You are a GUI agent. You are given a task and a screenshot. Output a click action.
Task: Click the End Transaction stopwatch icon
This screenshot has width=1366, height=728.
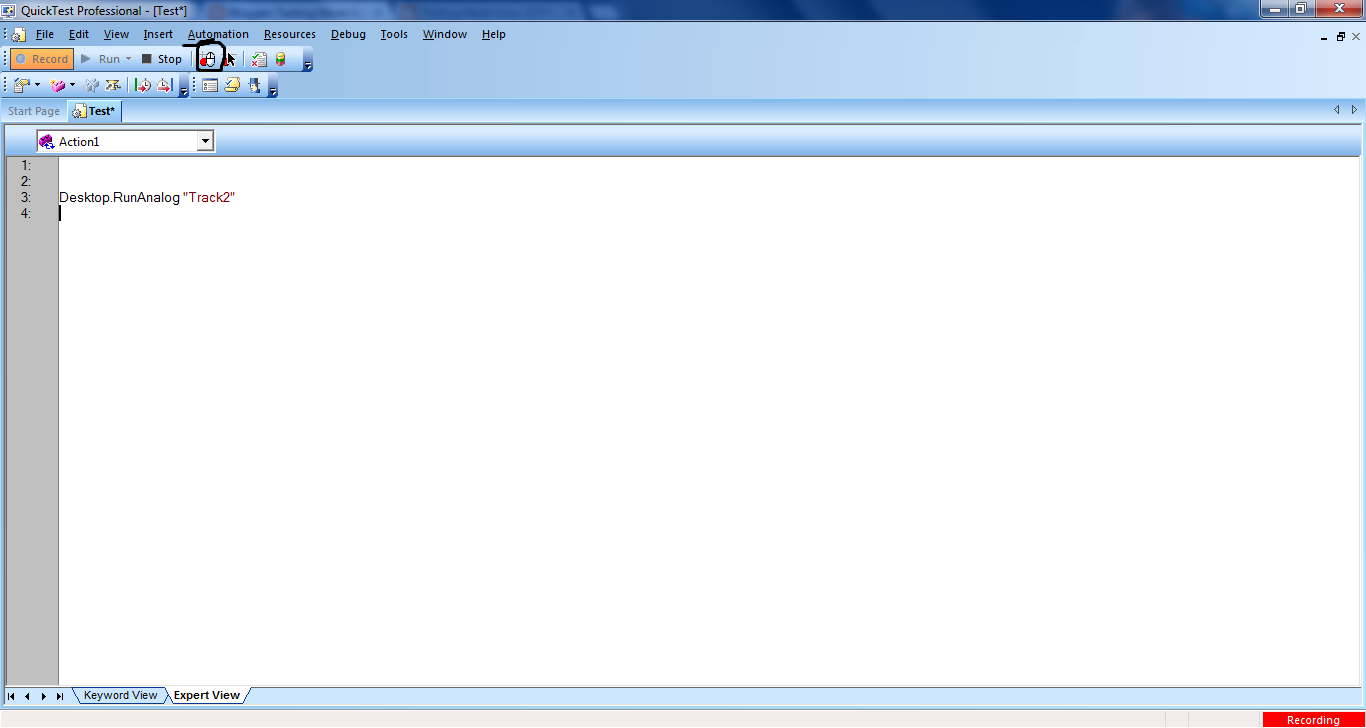point(165,86)
